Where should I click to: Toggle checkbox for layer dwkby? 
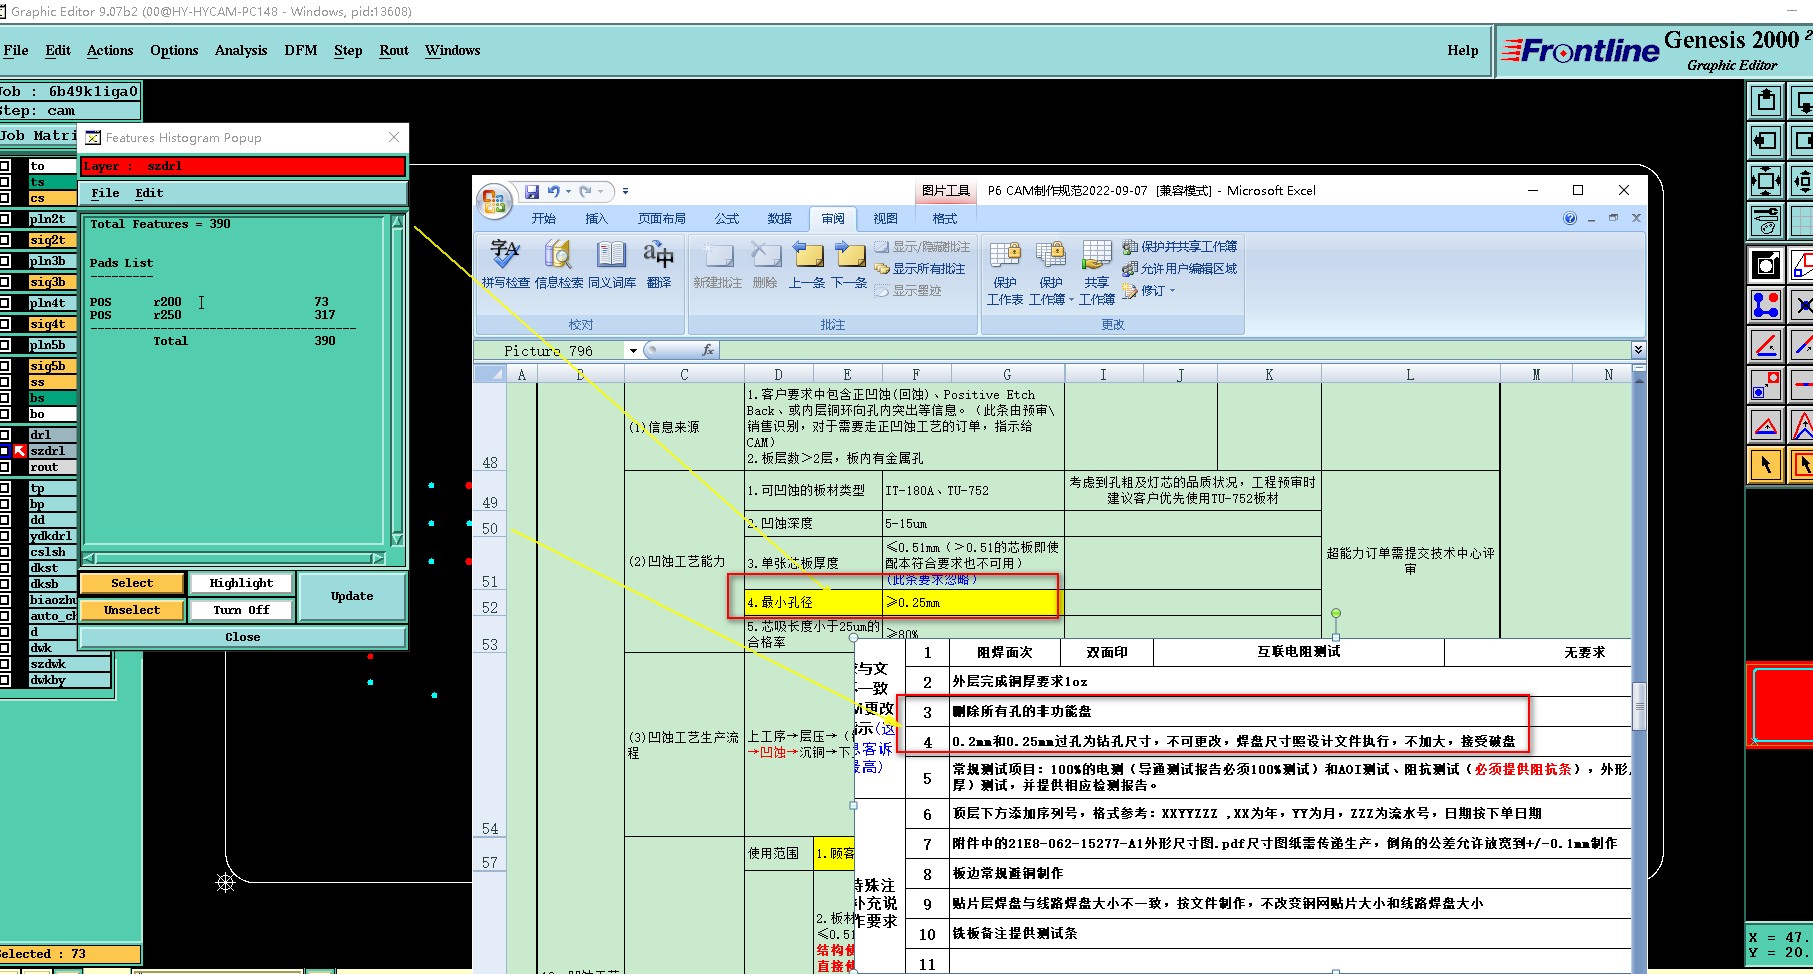[5, 680]
